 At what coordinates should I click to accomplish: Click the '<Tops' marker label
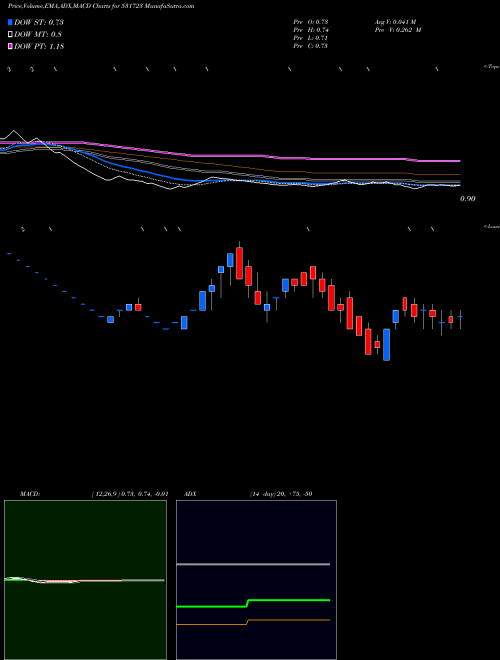point(492,67)
